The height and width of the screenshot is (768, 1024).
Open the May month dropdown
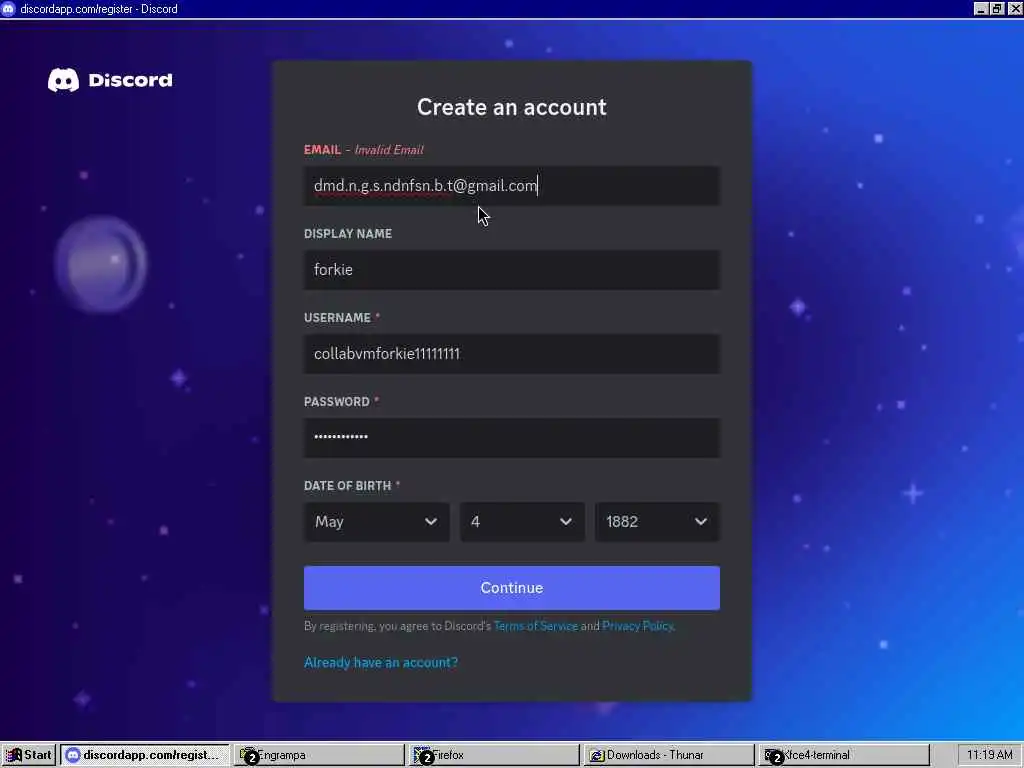[x=376, y=522]
